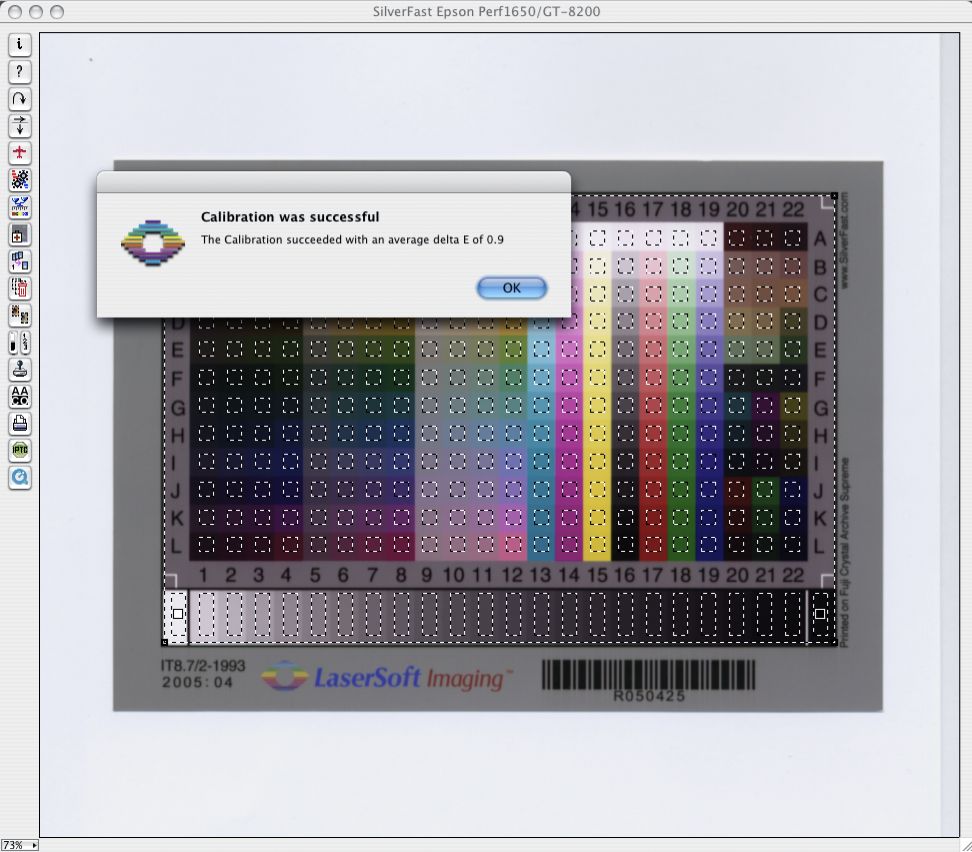This screenshot has height=852, width=972.
Task: Click the SilverFast Epson window title bar
Action: tap(485, 12)
